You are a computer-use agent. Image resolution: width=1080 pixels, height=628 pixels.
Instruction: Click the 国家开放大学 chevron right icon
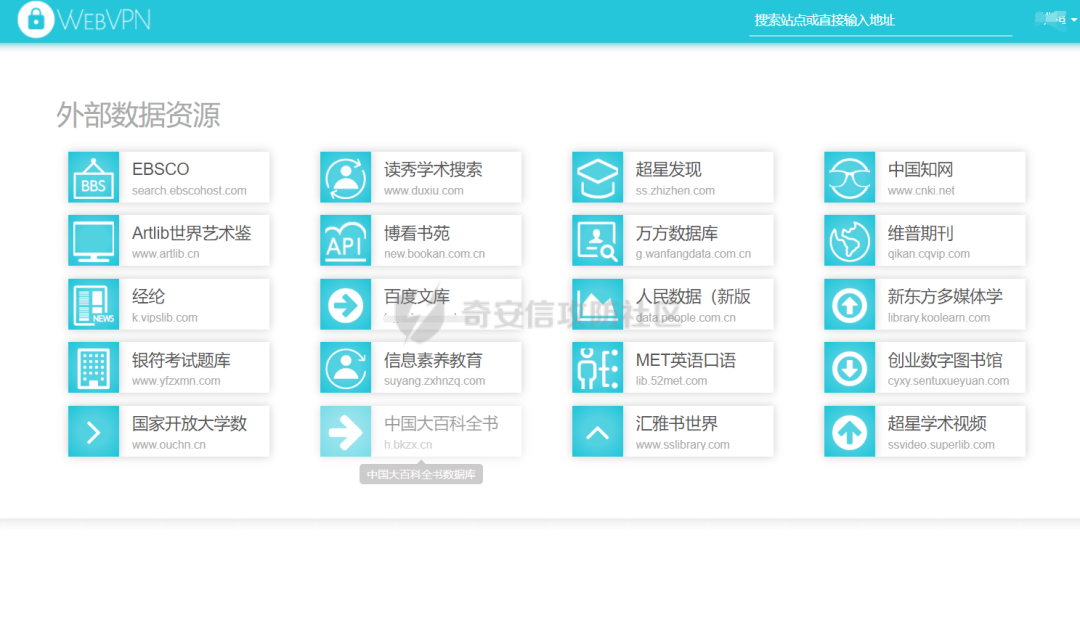pyautogui.click(x=94, y=432)
